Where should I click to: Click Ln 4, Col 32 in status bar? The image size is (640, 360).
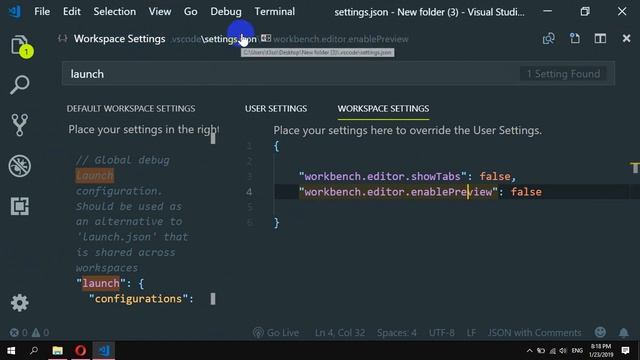[340, 333]
